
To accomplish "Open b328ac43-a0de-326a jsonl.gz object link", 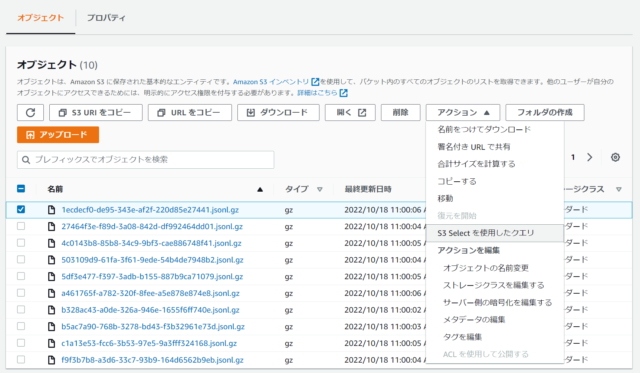I will (150, 310).
